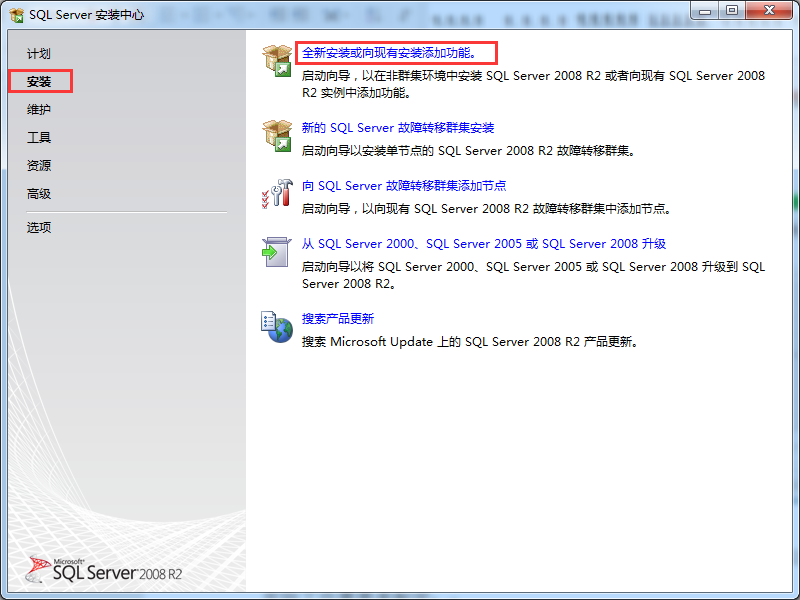Click the new standalone installation package icon
The image size is (800, 600).
click(x=277, y=61)
